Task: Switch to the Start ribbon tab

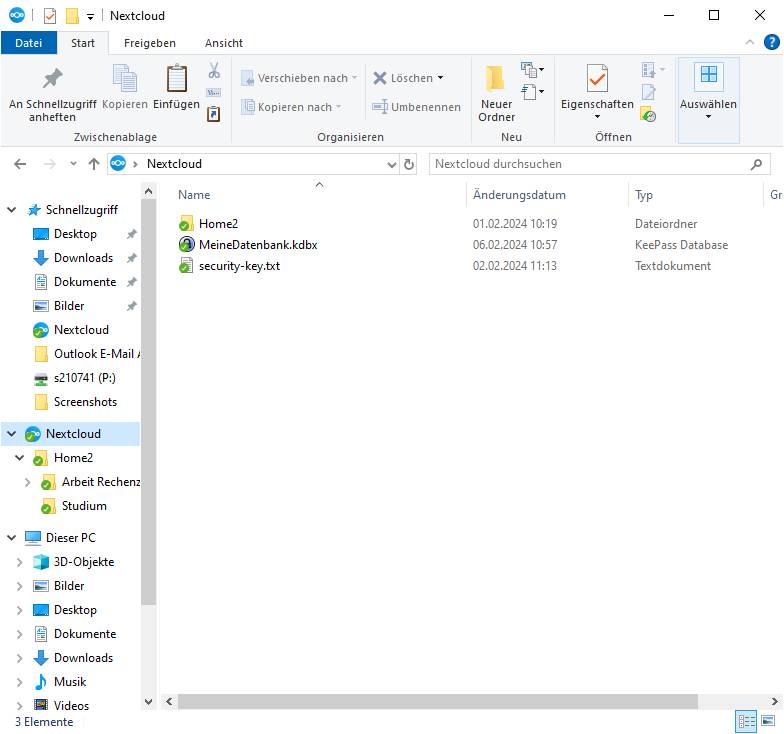Action: (83, 43)
